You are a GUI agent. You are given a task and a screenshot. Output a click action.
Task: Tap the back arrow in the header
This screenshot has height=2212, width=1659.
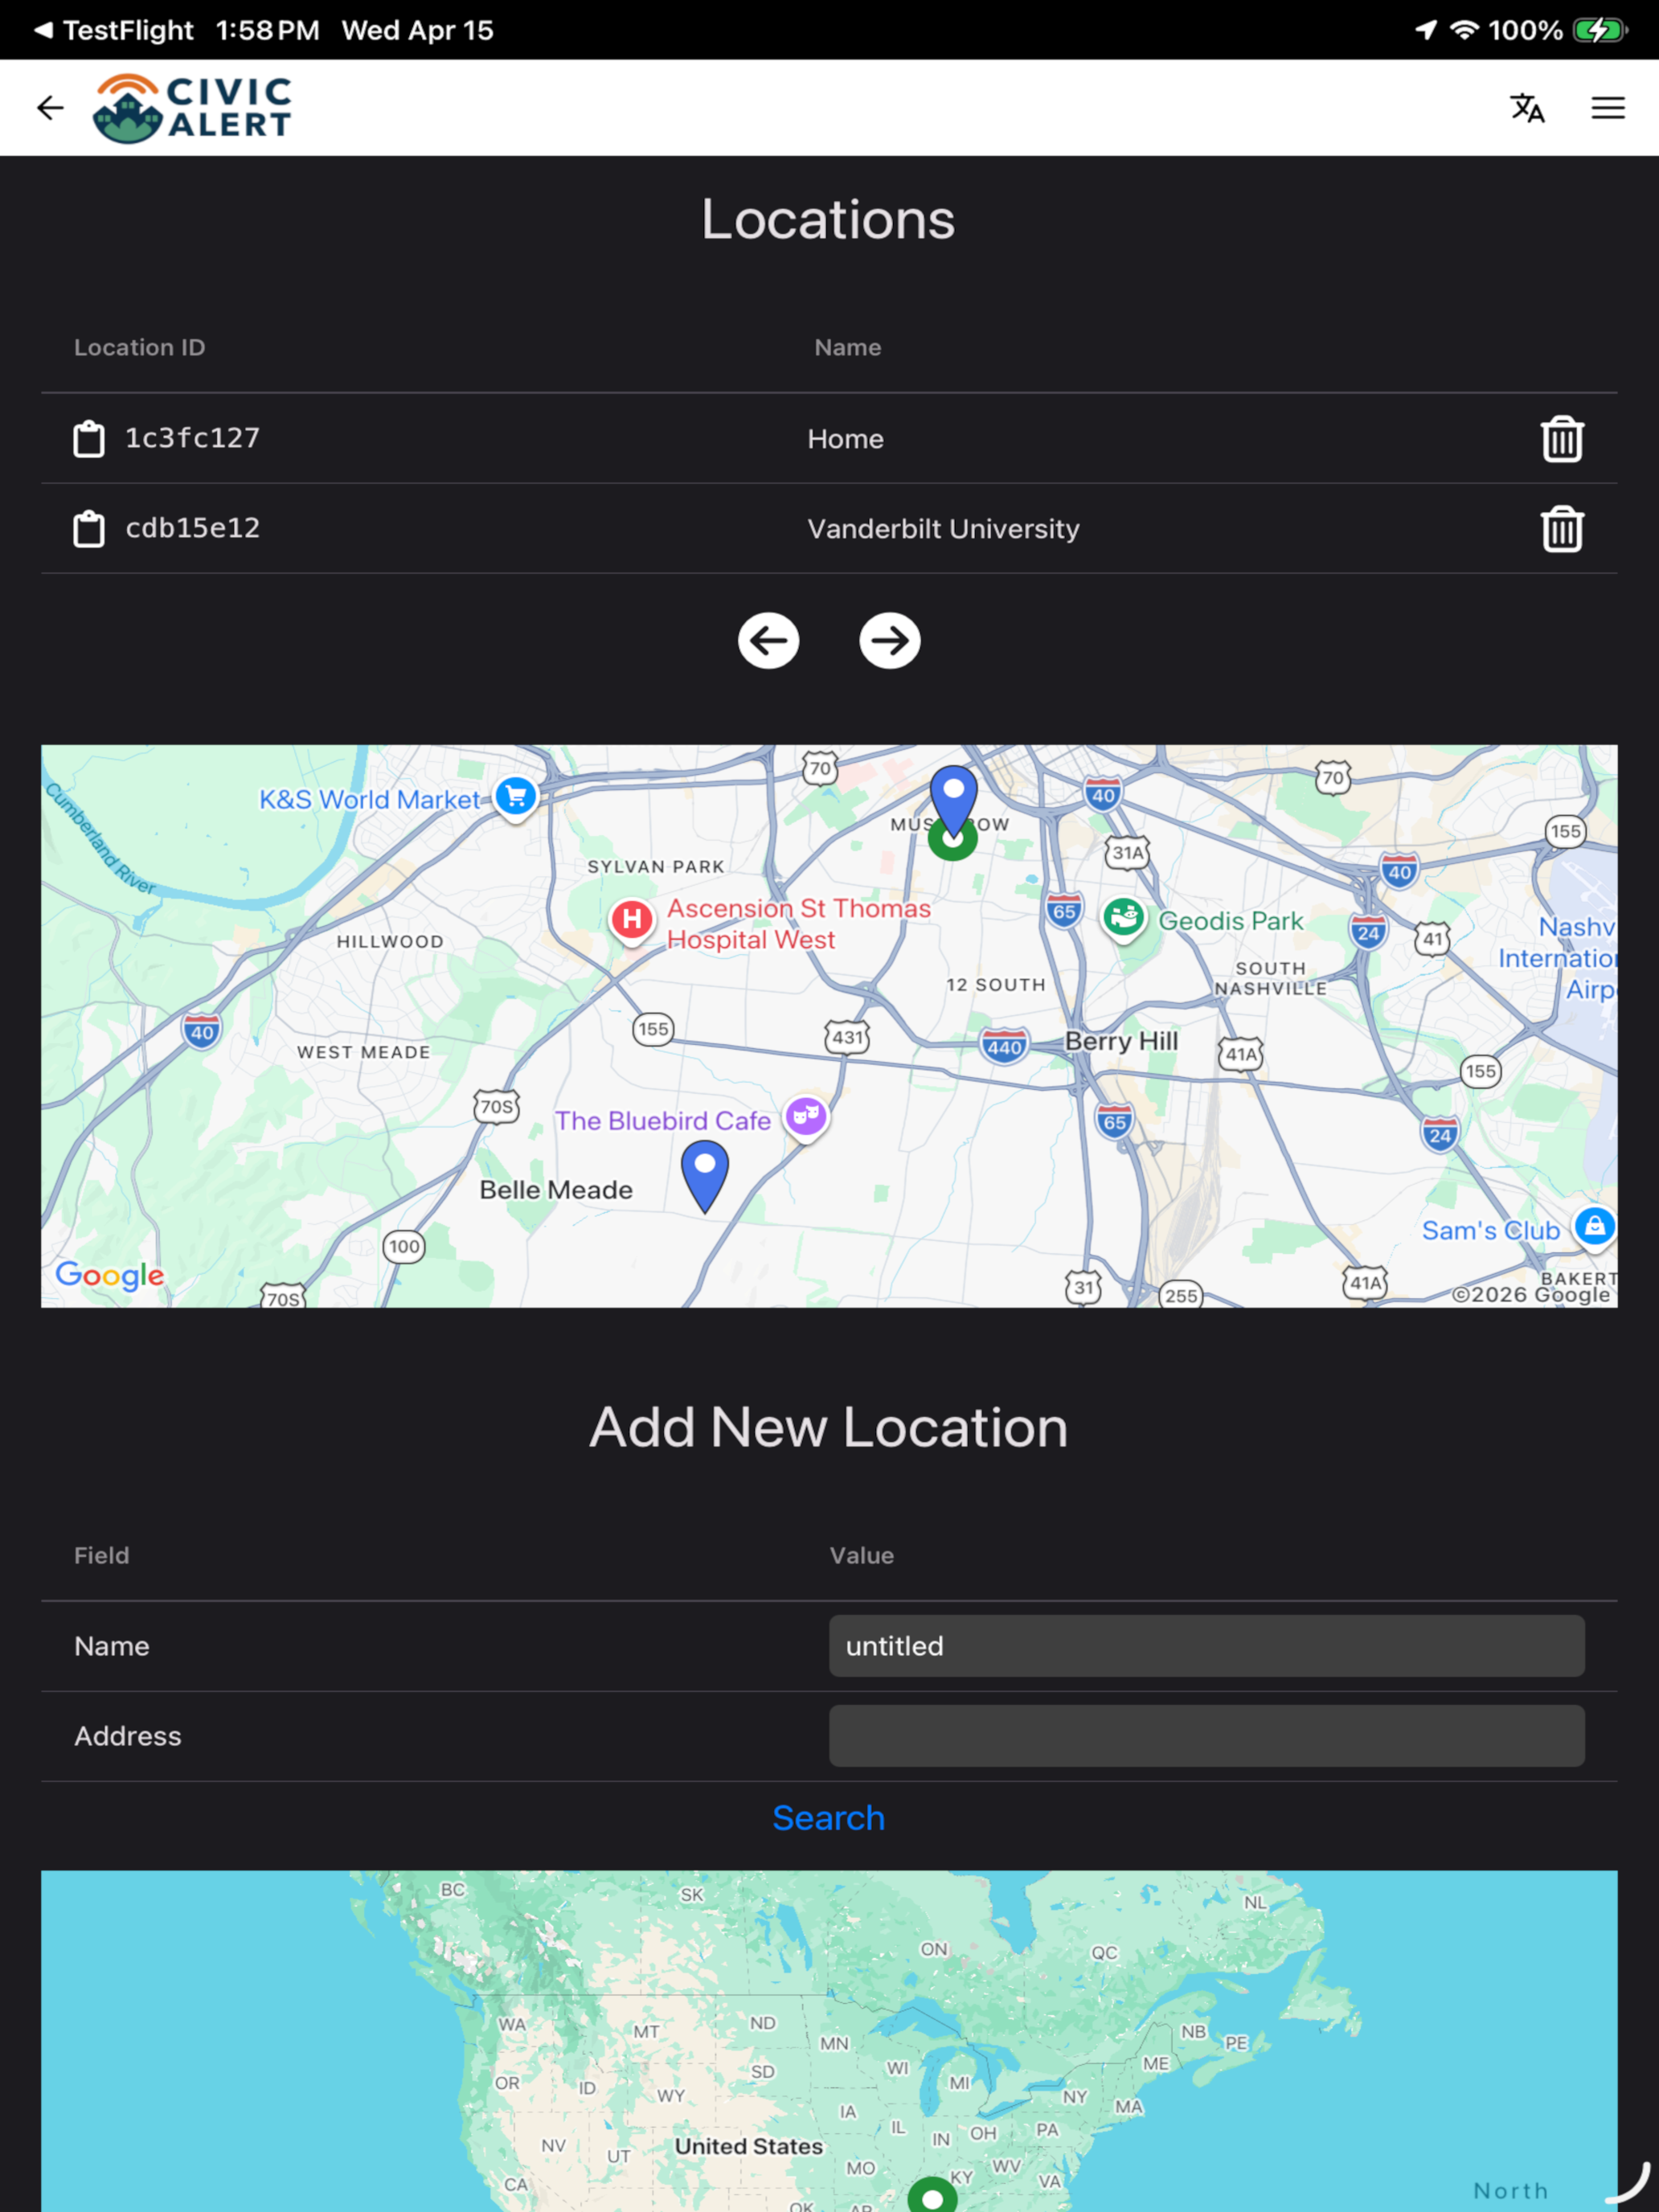[50, 108]
